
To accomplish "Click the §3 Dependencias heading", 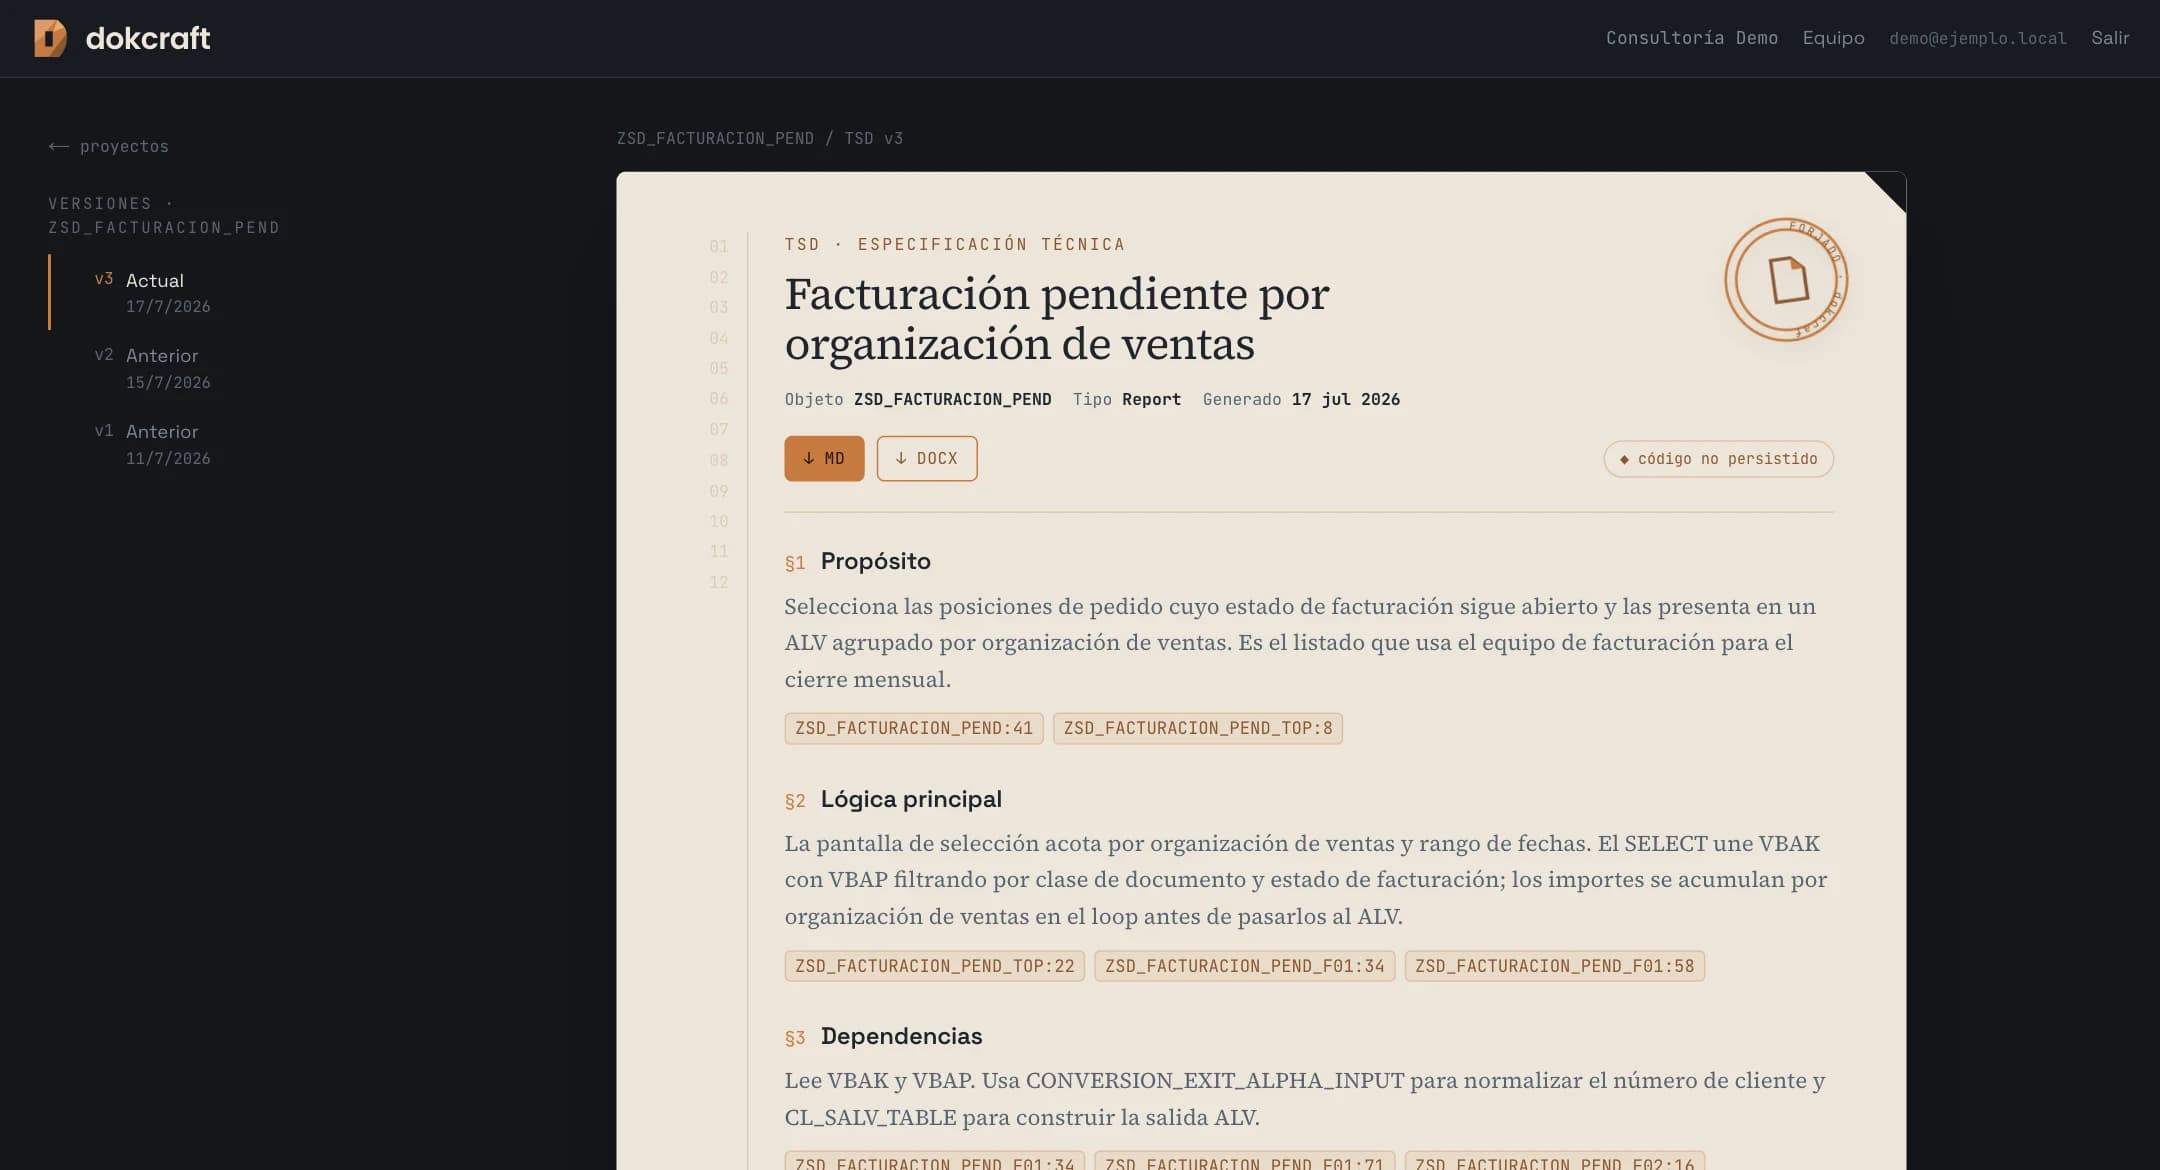I will [x=884, y=1036].
